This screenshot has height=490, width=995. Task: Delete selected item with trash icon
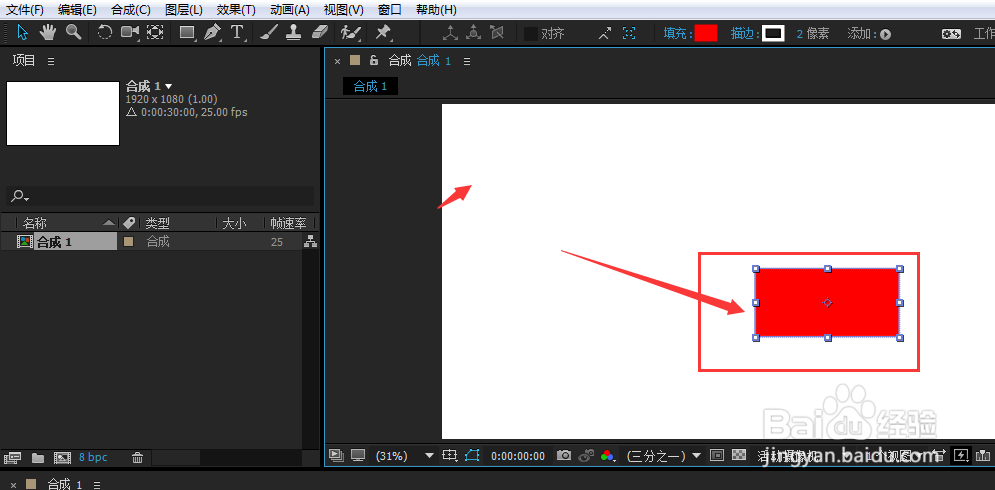pos(137,458)
